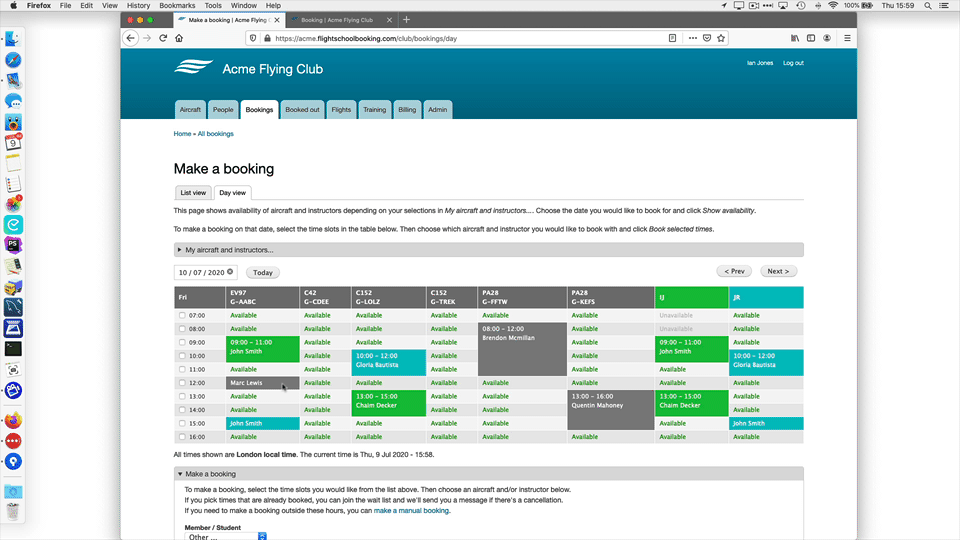Follow the make a manual booking link

pos(411,511)
